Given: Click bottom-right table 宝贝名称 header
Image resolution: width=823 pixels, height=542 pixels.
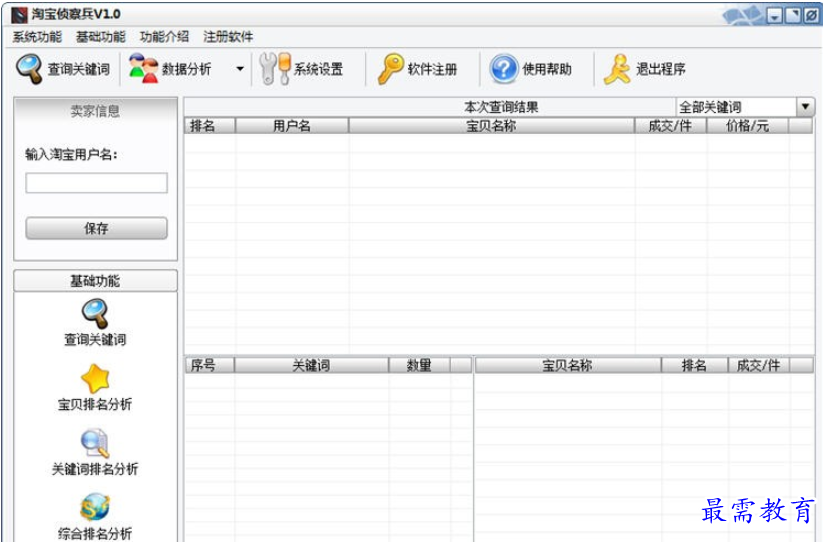Looking at the screenshot, I should 568,365.
